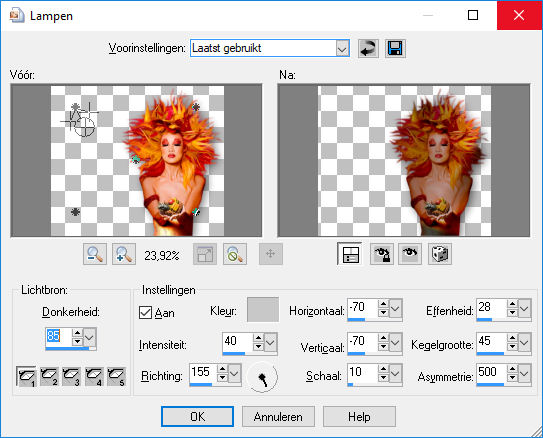The image size is (543, 438).
Task: Select light source number 3
Action: click(71, 376)
